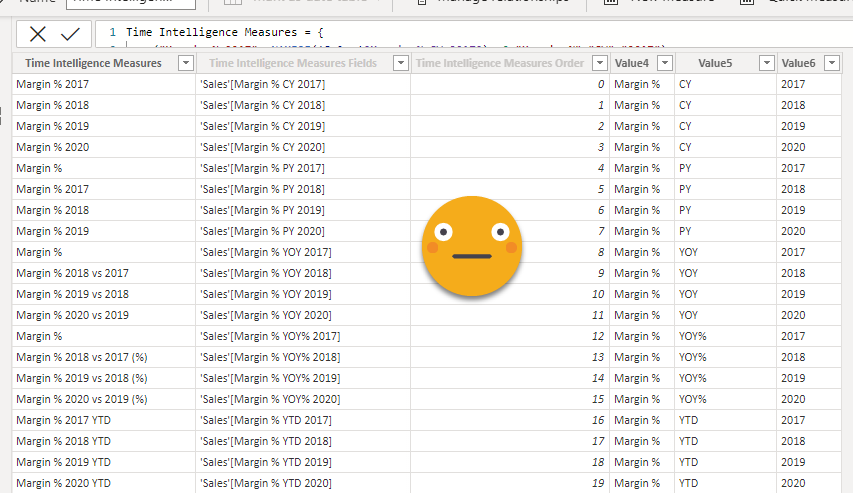Select the Value5 column header
This screenshot has height=493, width=853.
click(715, 64)
